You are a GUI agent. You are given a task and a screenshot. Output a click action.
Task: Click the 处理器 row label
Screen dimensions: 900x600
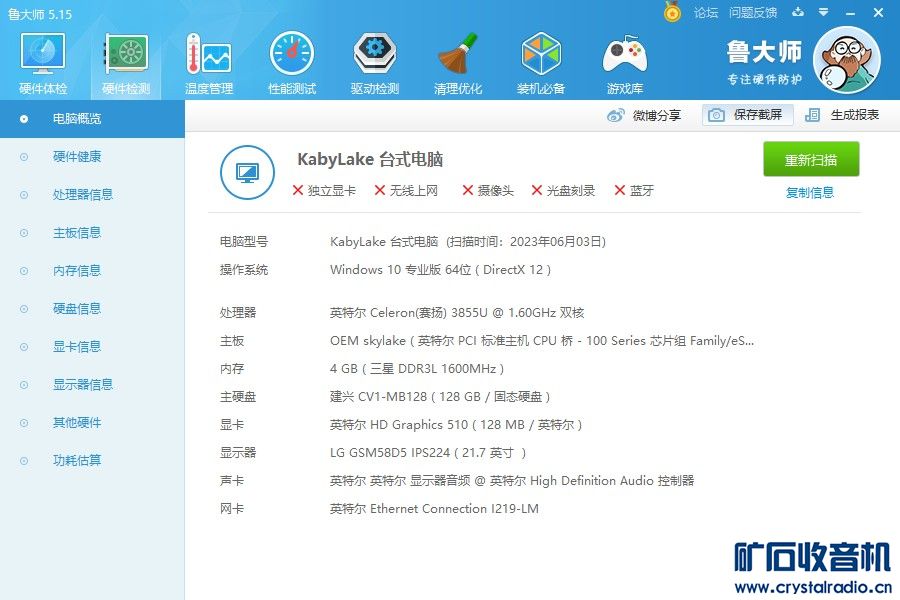pyautogui.click(x=238, y=313)
